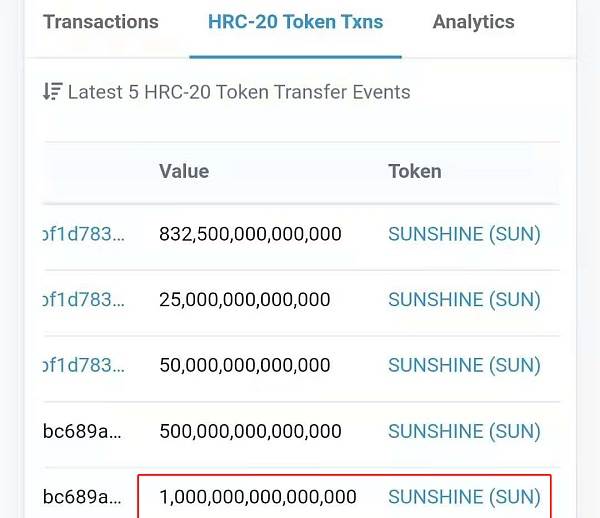This screenshot has height=518, width=600.
Task: Select the 1,000,000,000,000,000 highlighted value
Action: point(258,497)
